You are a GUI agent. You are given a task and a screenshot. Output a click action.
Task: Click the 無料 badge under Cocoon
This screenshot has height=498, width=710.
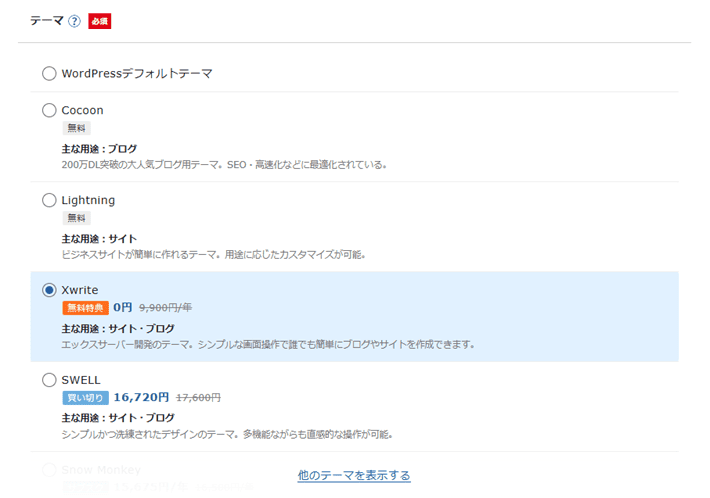click(x=76, y=128)
